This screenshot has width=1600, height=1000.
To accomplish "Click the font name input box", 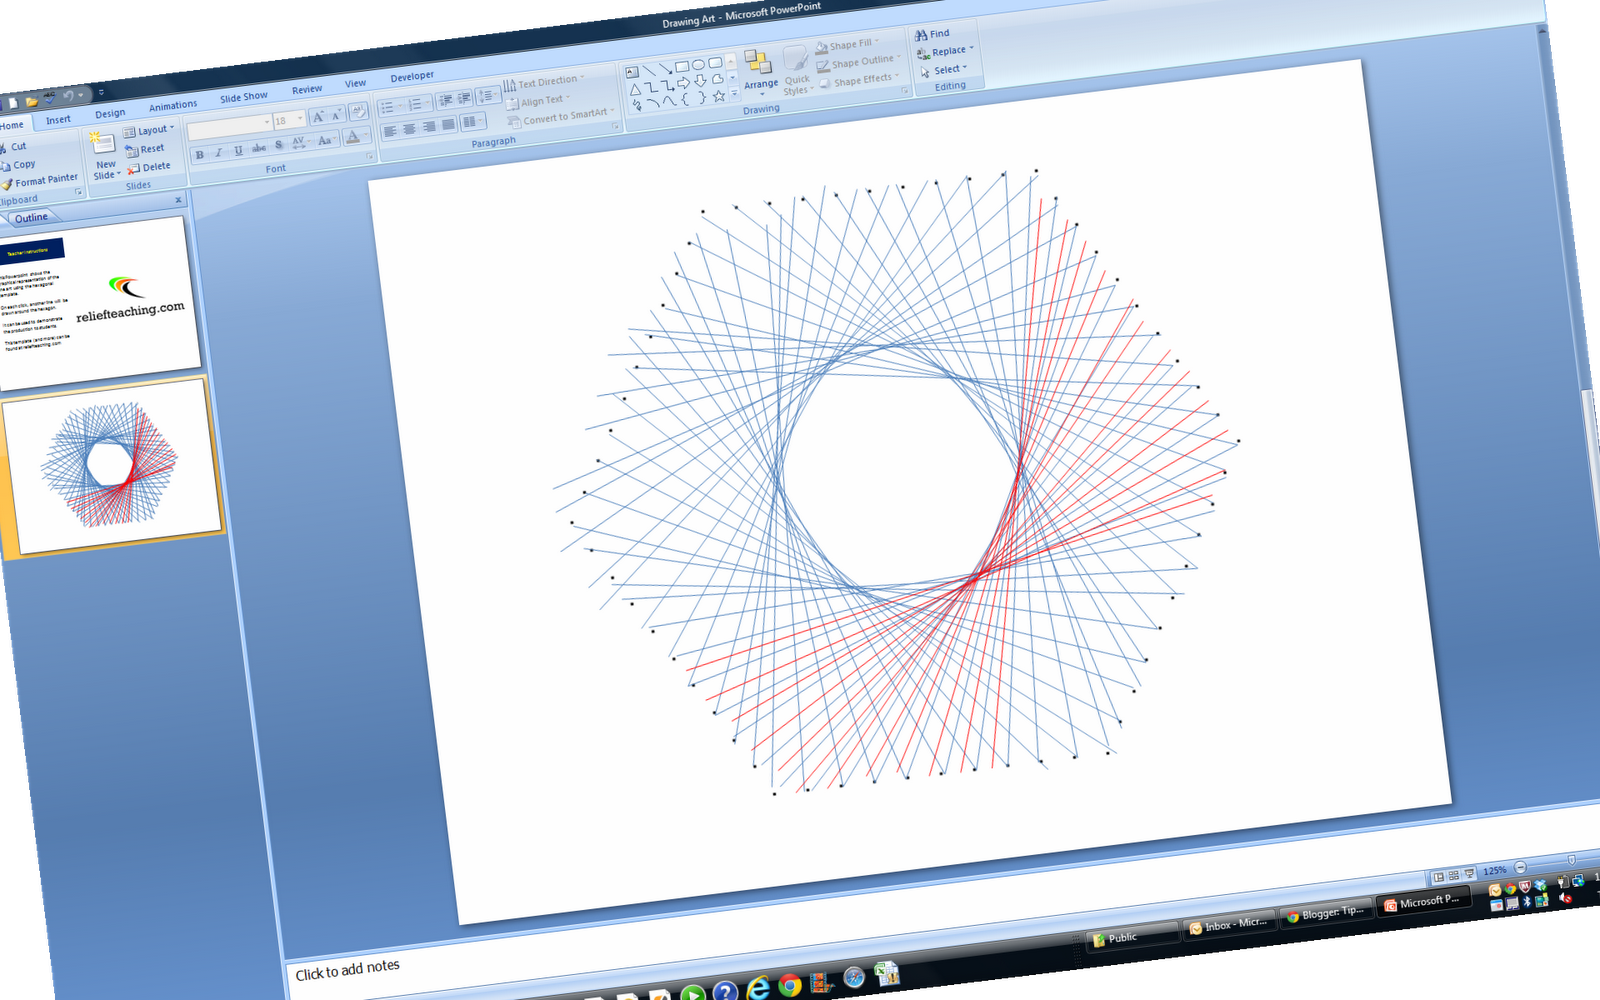I will coord(229,126).
